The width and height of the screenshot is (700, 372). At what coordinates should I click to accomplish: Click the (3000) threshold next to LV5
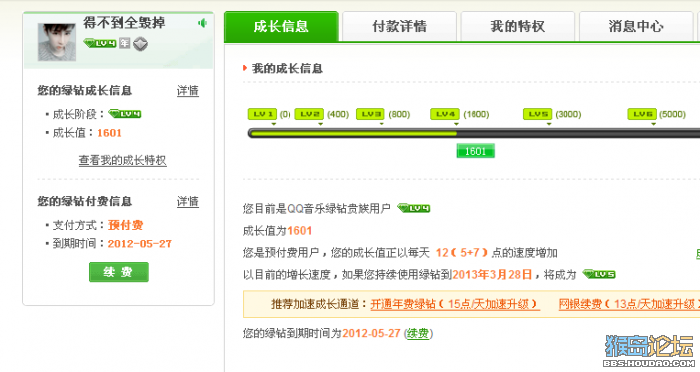point(568,114)
